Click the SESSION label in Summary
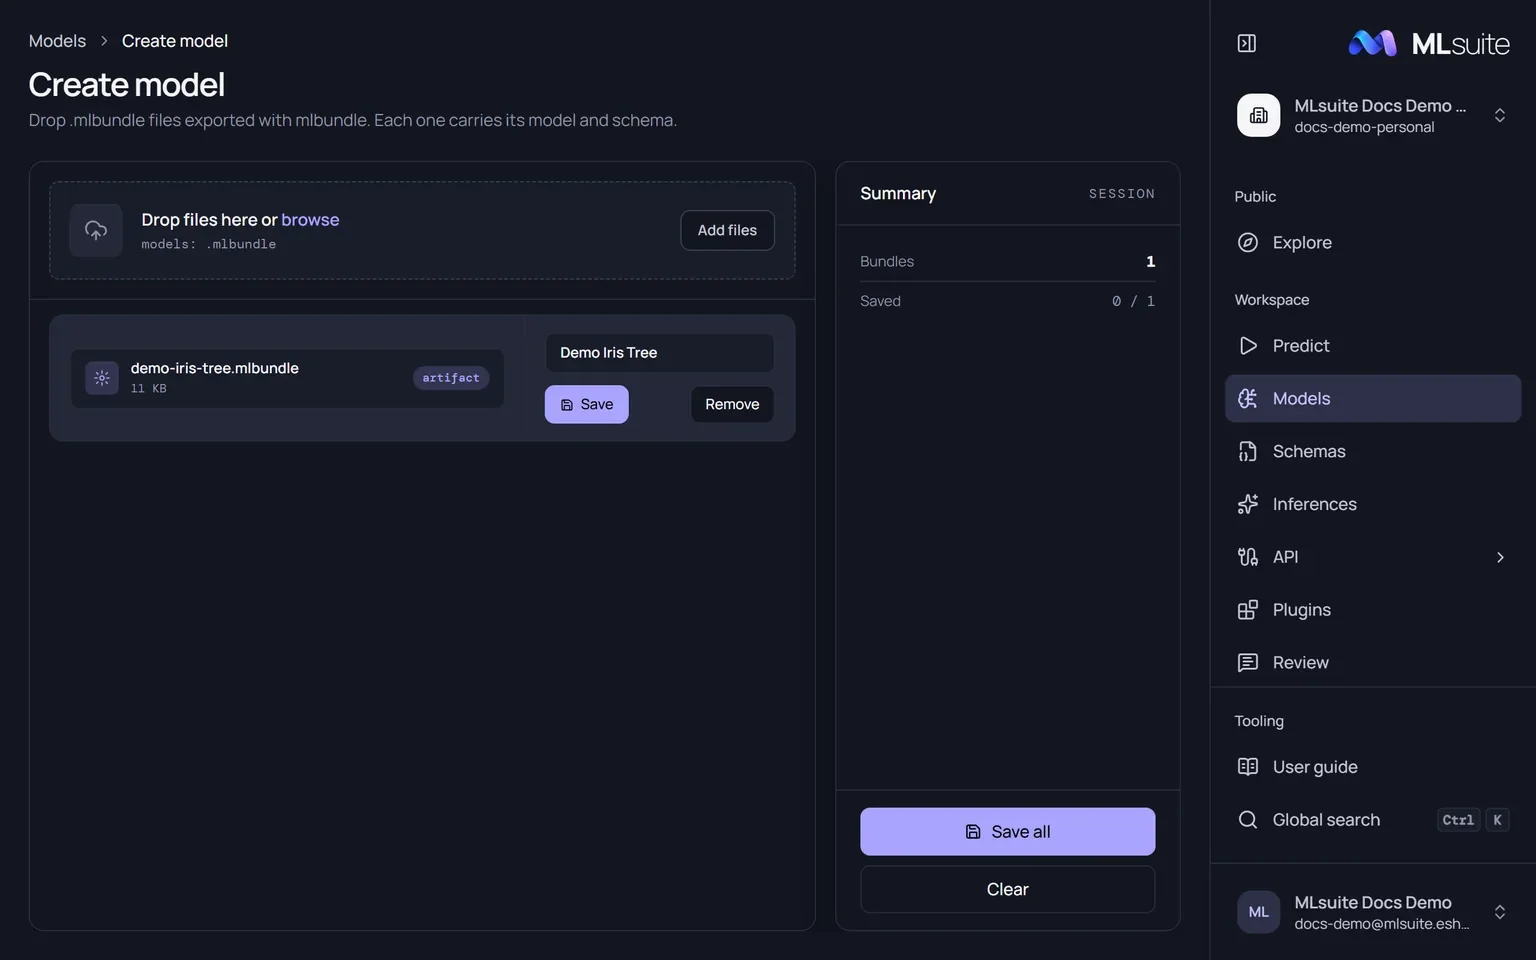This screenshot has height=960, width=1536. (1122, 194)
